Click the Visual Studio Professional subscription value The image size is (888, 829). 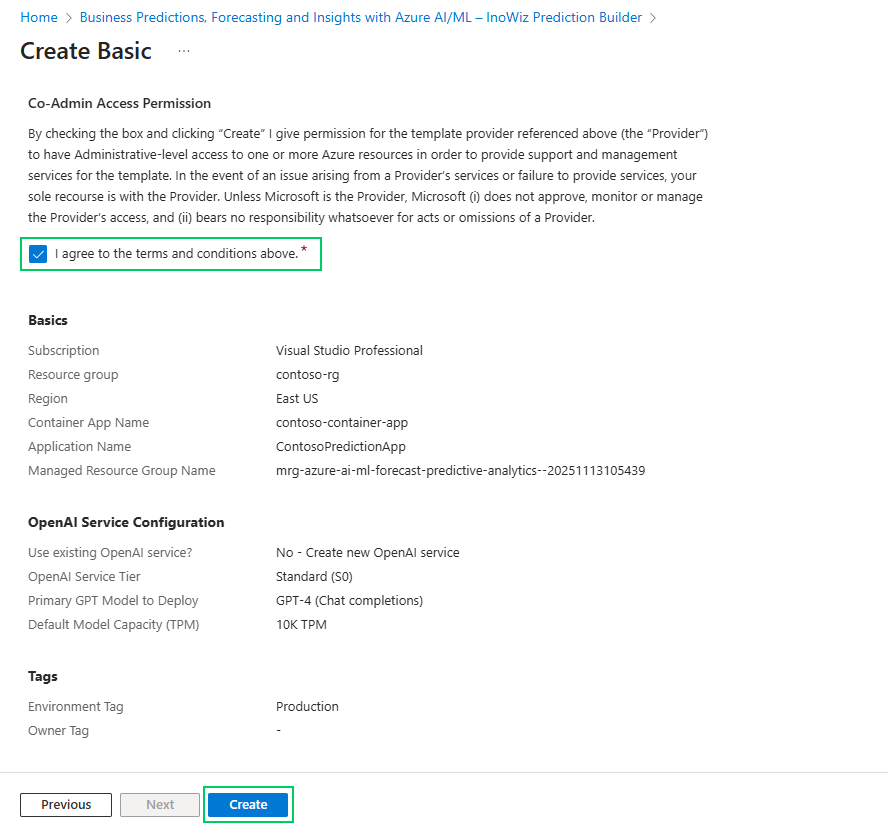tap(349, 351)
